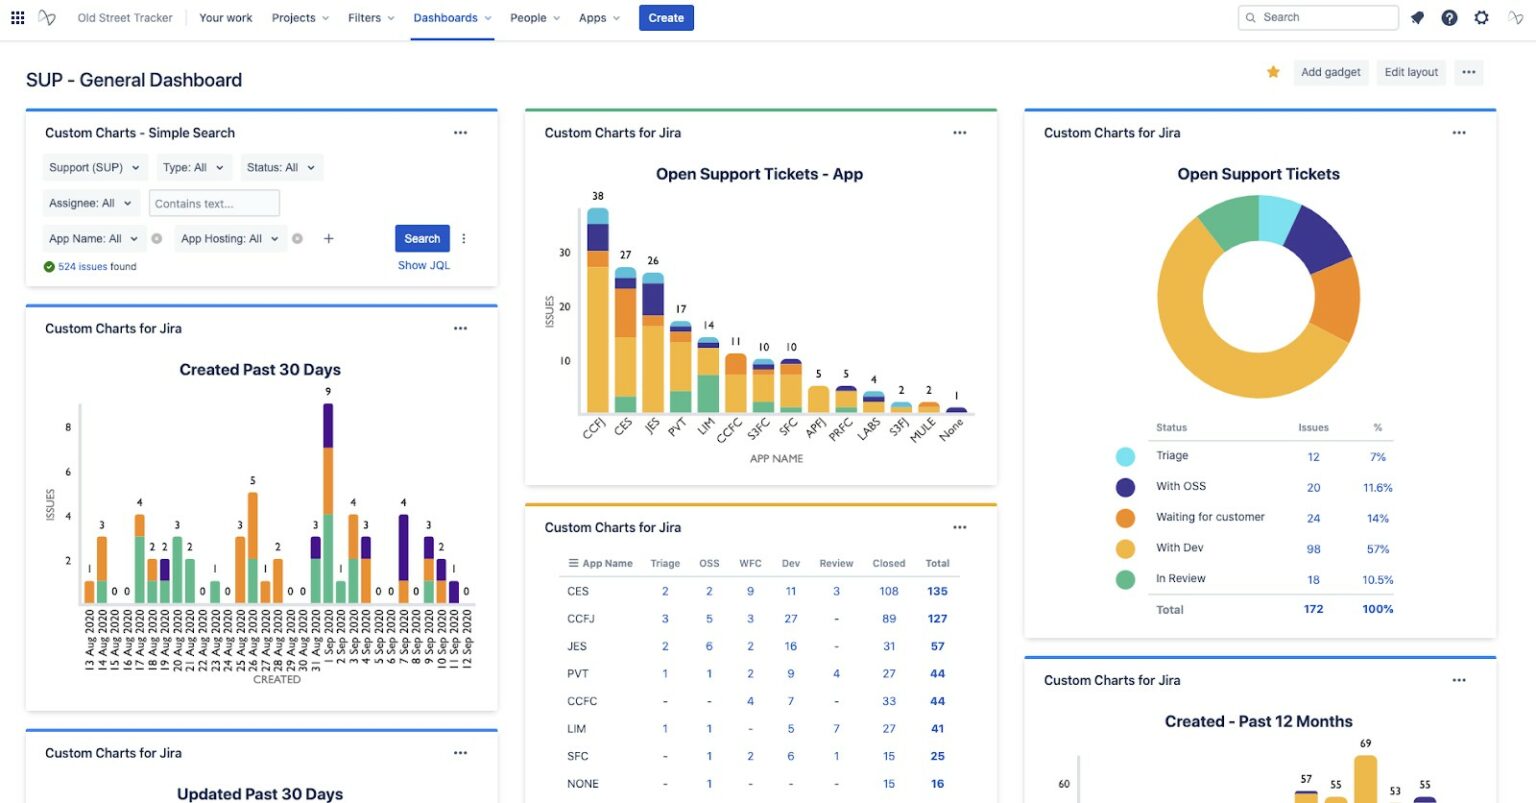Toggle Triage status in donut legend

(1125, 457)
